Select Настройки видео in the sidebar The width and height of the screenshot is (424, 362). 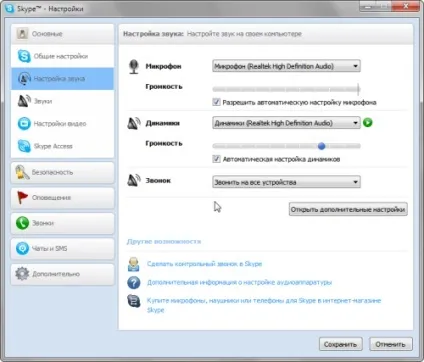pyautogui.click(x=62, y=124)
